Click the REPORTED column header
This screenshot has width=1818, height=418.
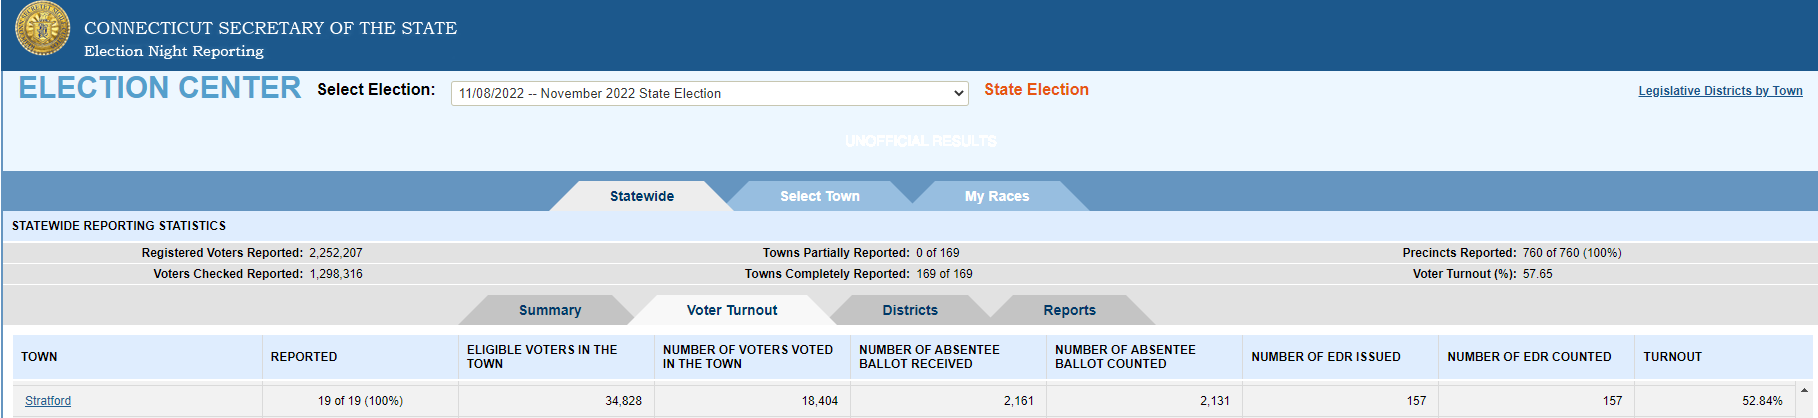(x=304, y=357)
